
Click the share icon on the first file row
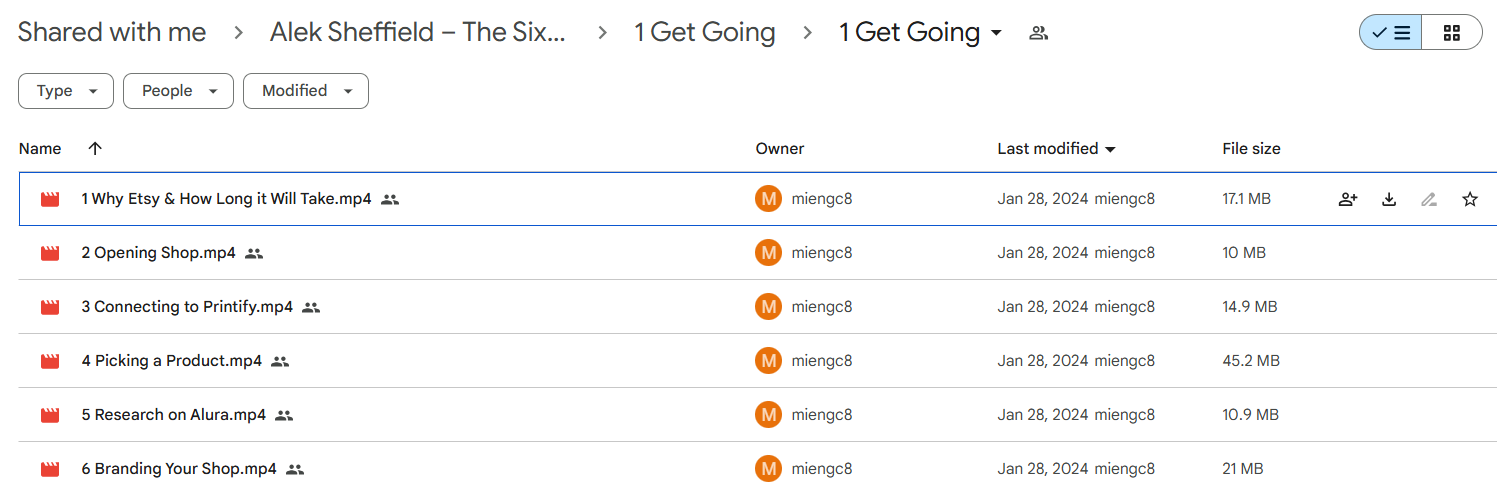1348,199
